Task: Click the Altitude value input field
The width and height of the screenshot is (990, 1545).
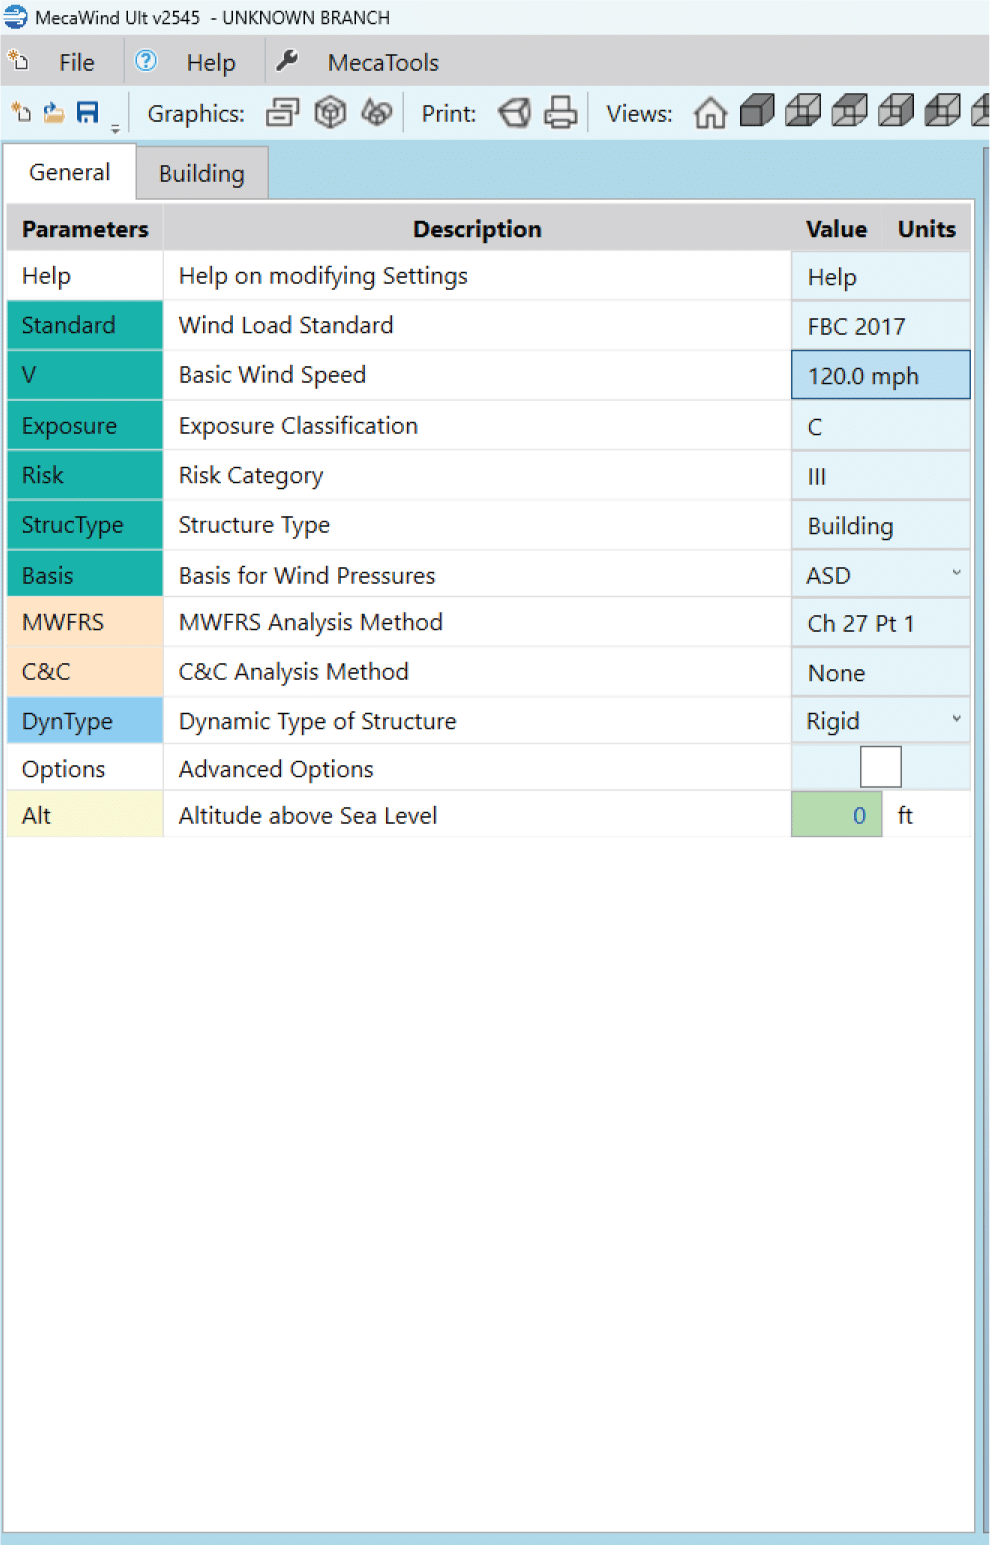Action: (836, 815)
